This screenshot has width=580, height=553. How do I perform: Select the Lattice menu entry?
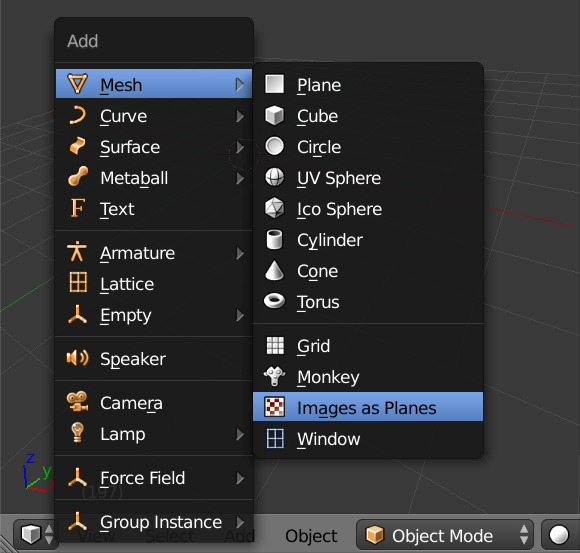[x=154, y=284]
